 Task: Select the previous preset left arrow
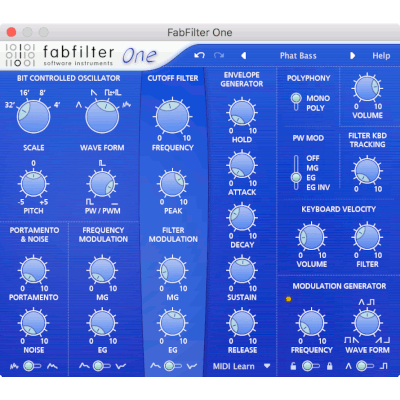[x=244, y=55]
